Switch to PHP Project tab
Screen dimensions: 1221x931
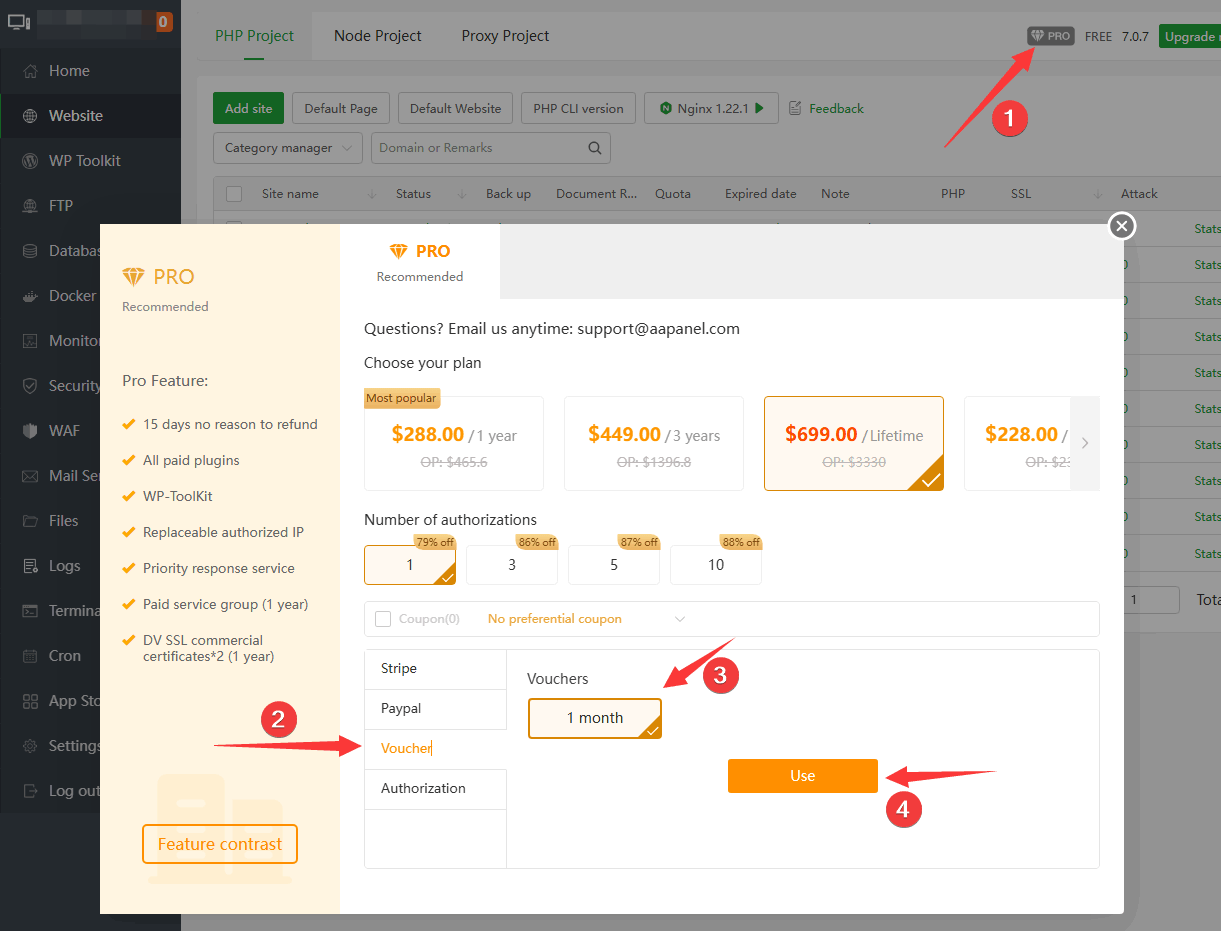[254, 36]
